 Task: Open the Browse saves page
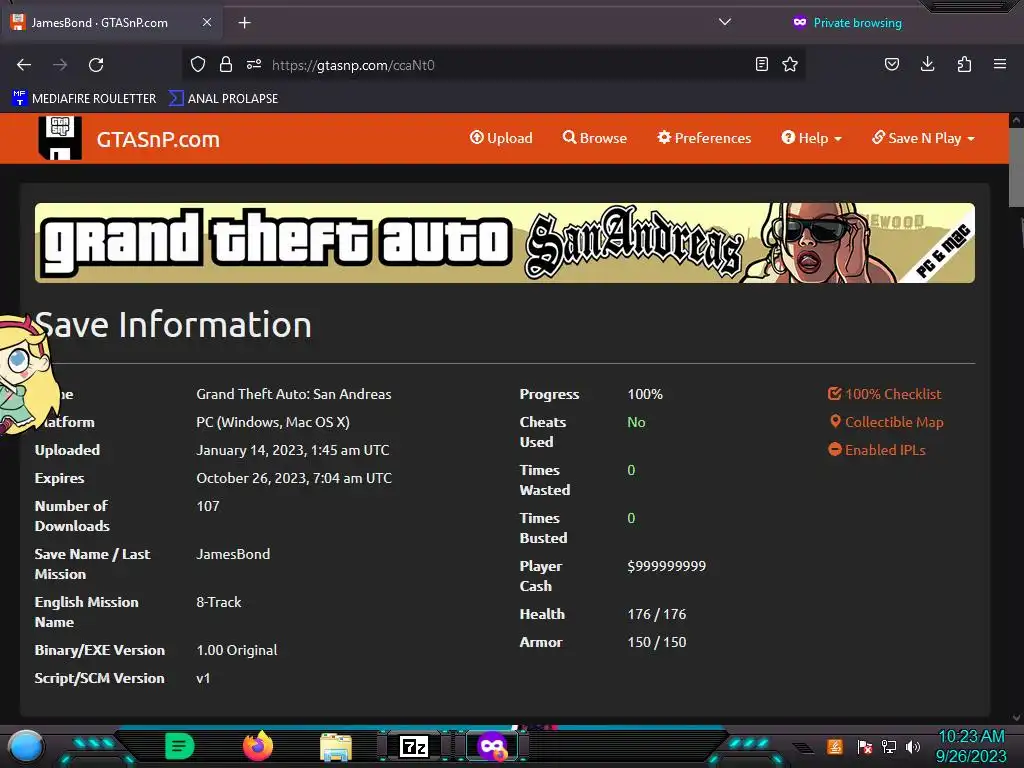595,138
